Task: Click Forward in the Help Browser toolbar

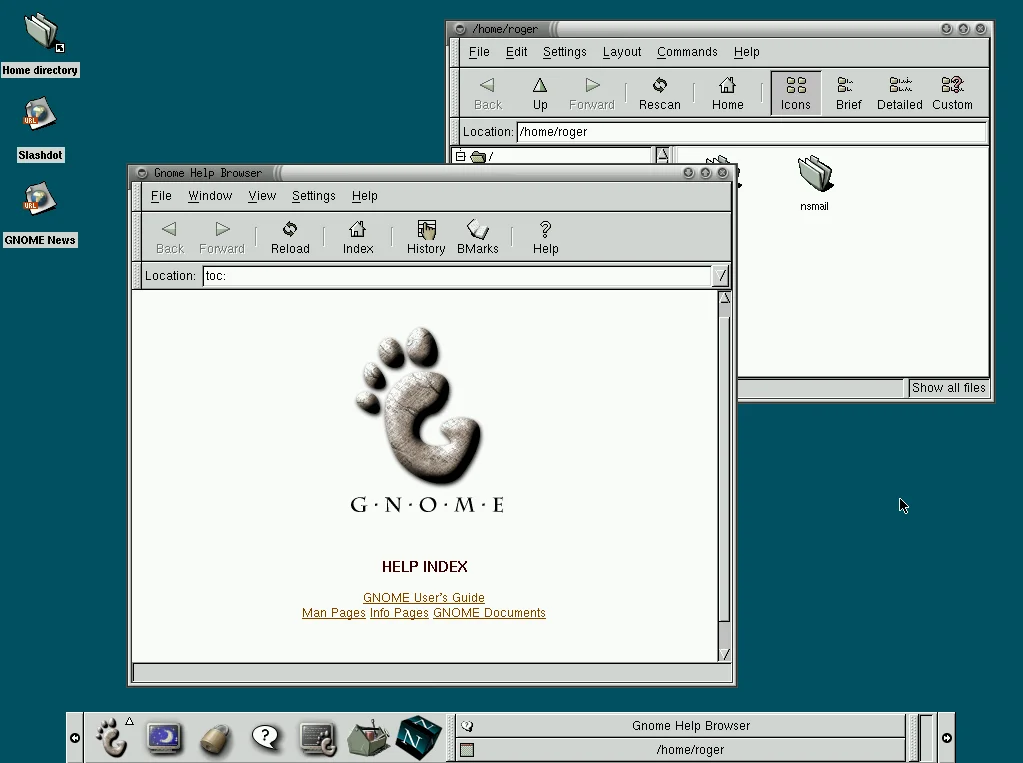Action: point(222,238)
